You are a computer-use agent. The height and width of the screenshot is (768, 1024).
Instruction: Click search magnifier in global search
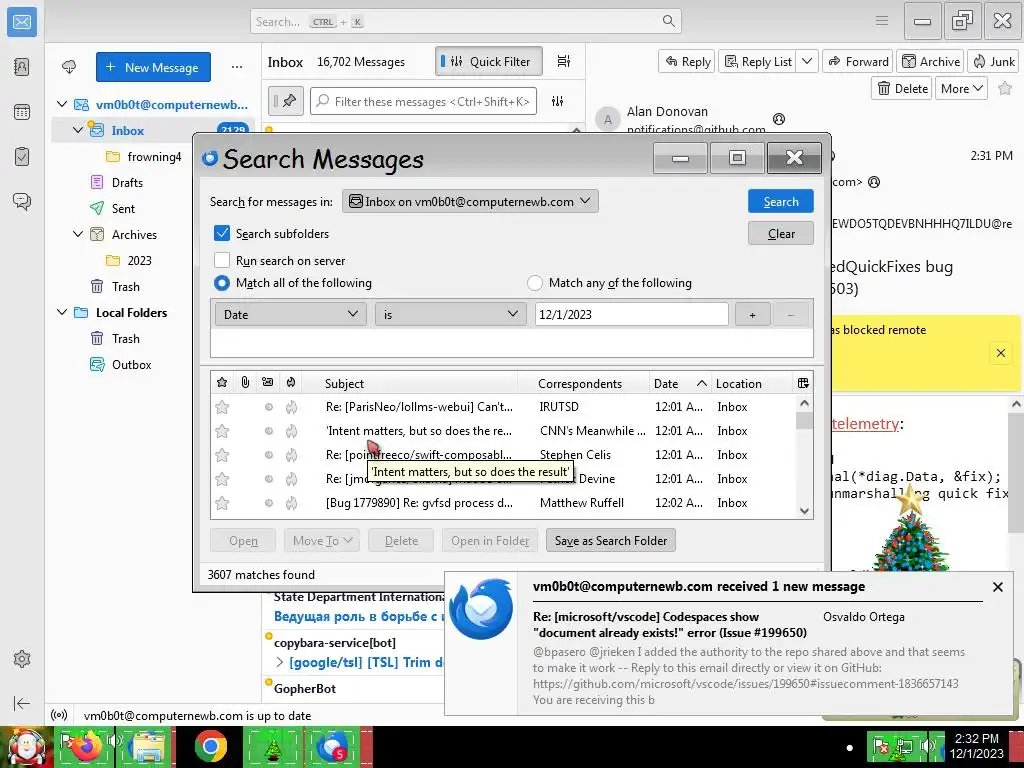668,22
